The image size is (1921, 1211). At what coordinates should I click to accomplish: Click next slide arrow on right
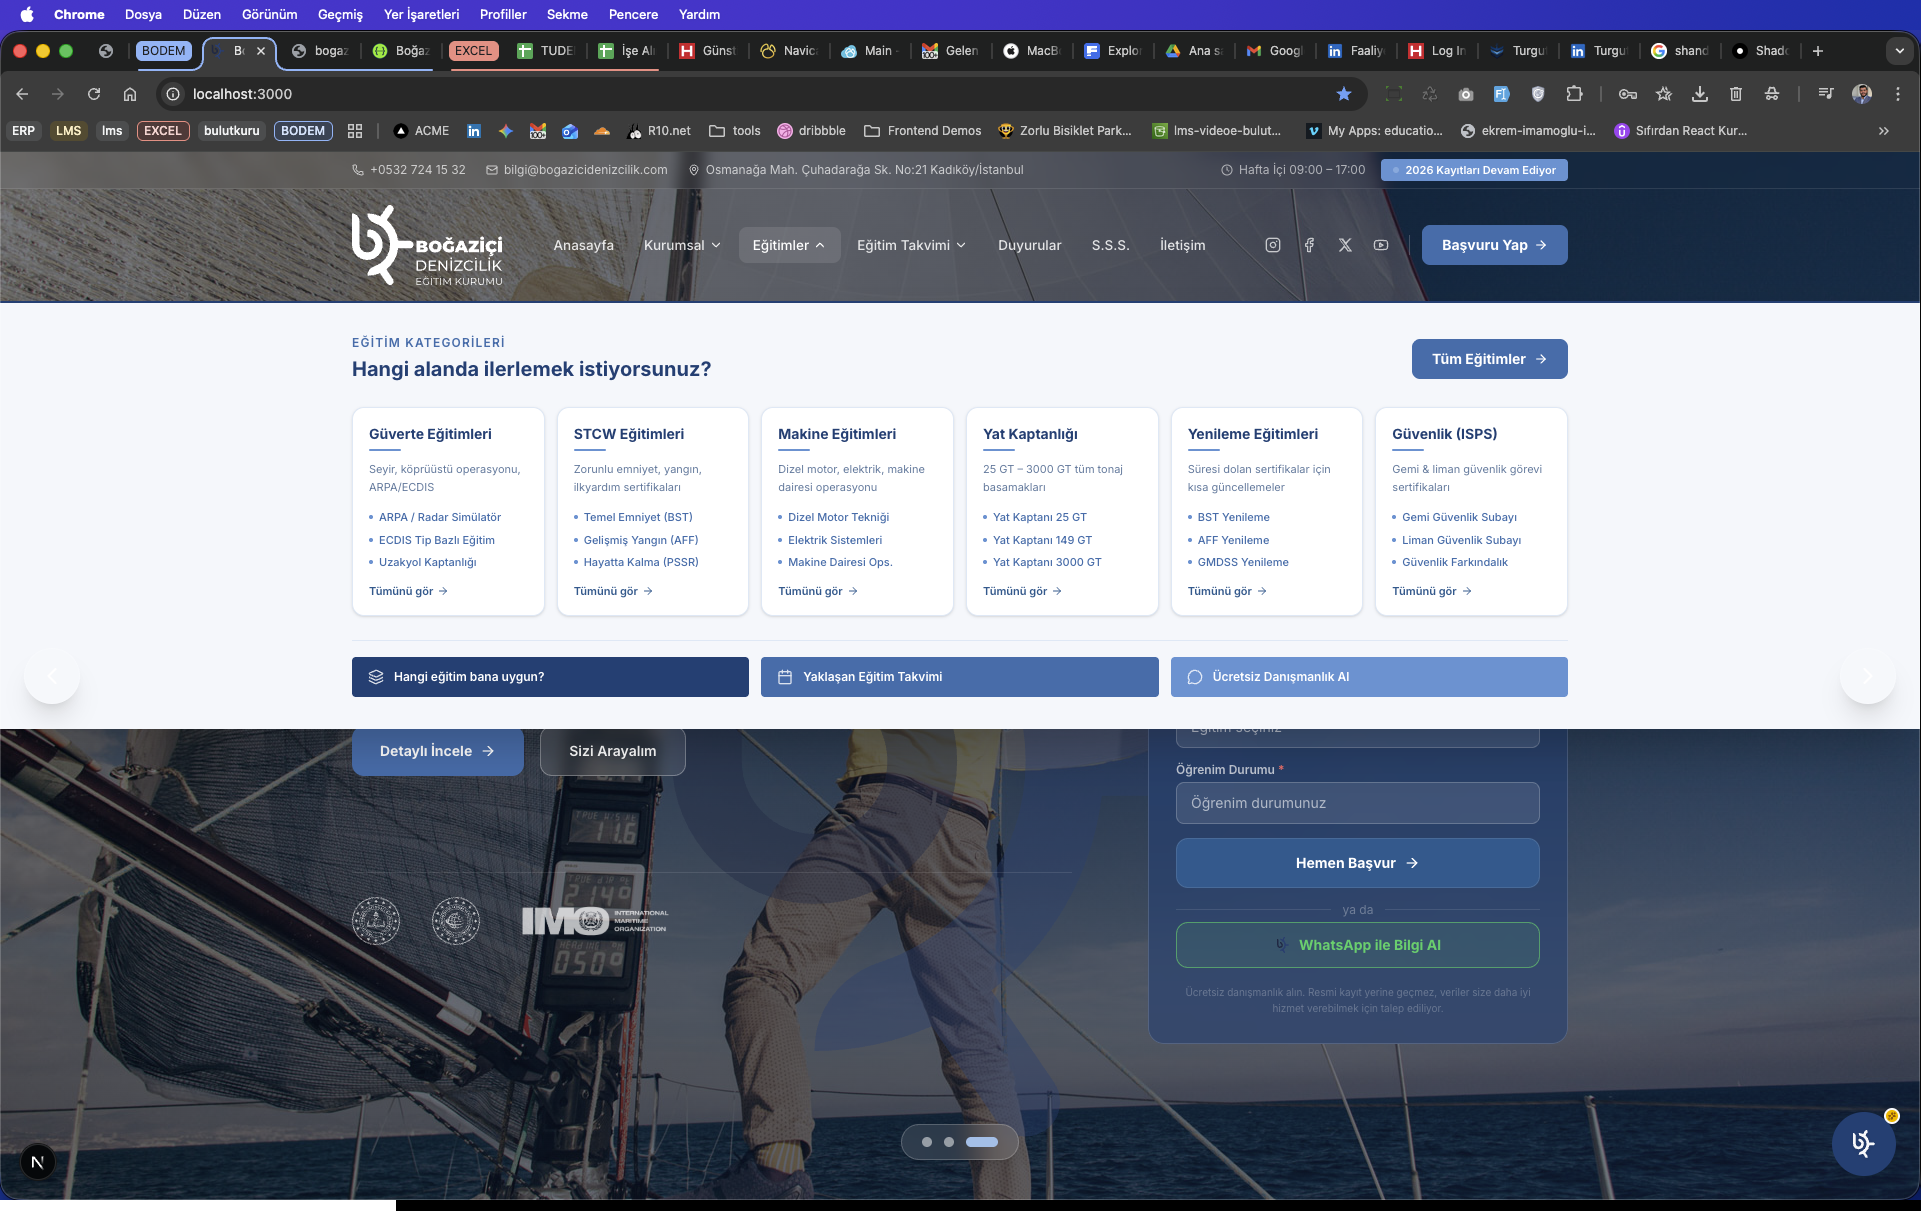click(x=1867, y=676)
